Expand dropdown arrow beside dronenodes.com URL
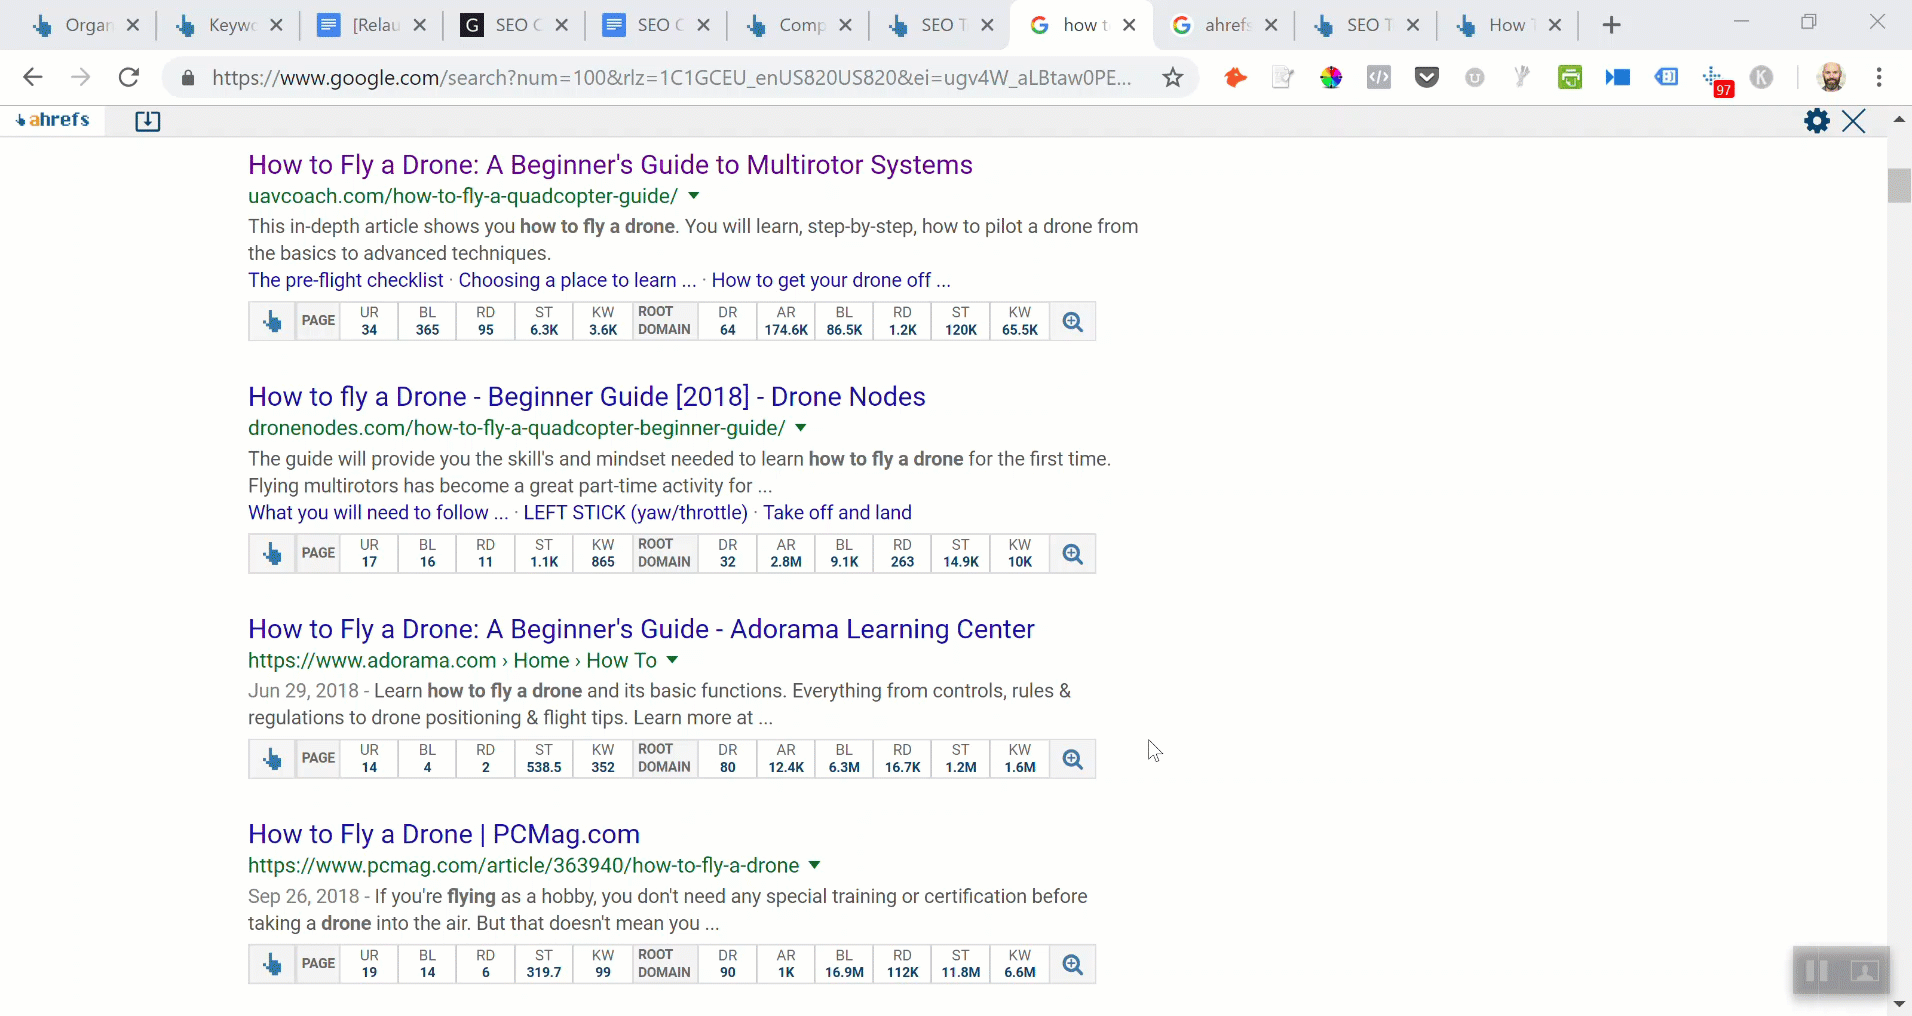The image size is (1912, 1016). (800, 428)
